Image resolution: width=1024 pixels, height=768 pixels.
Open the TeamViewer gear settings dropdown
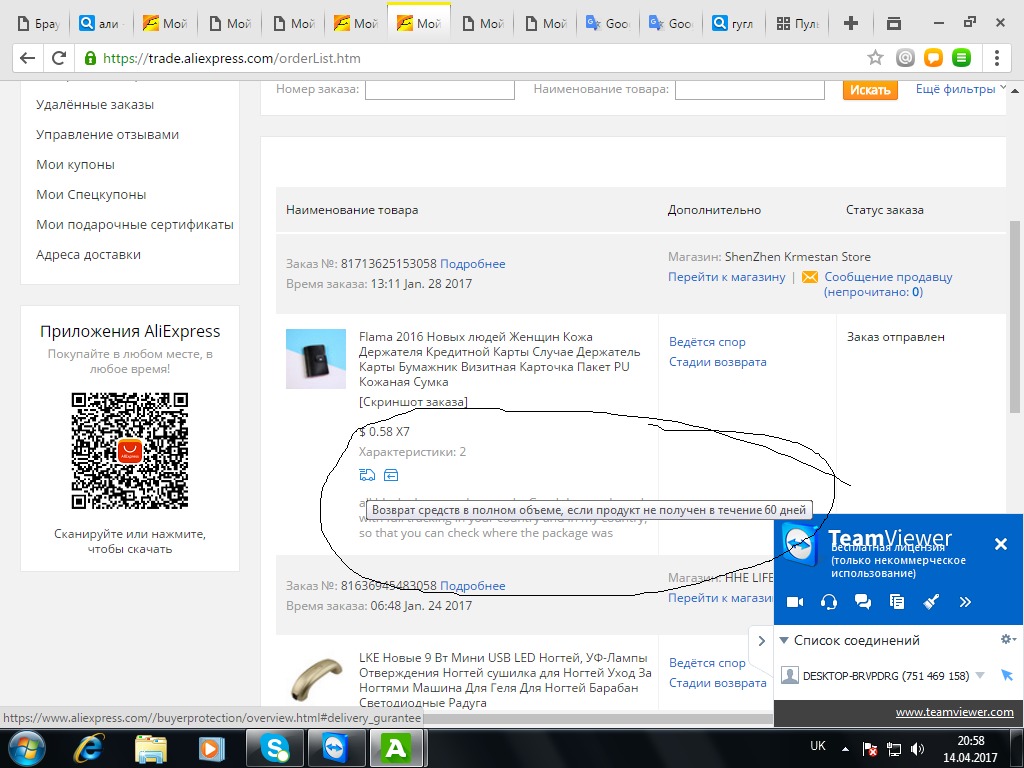[x=1008, y=639]
